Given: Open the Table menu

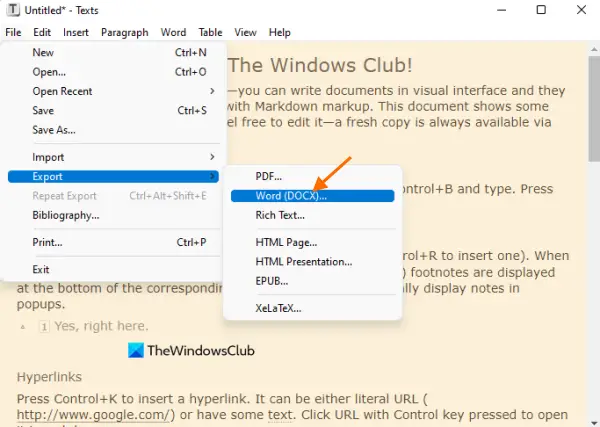Looking at the screenshot, I should [210, 33].
